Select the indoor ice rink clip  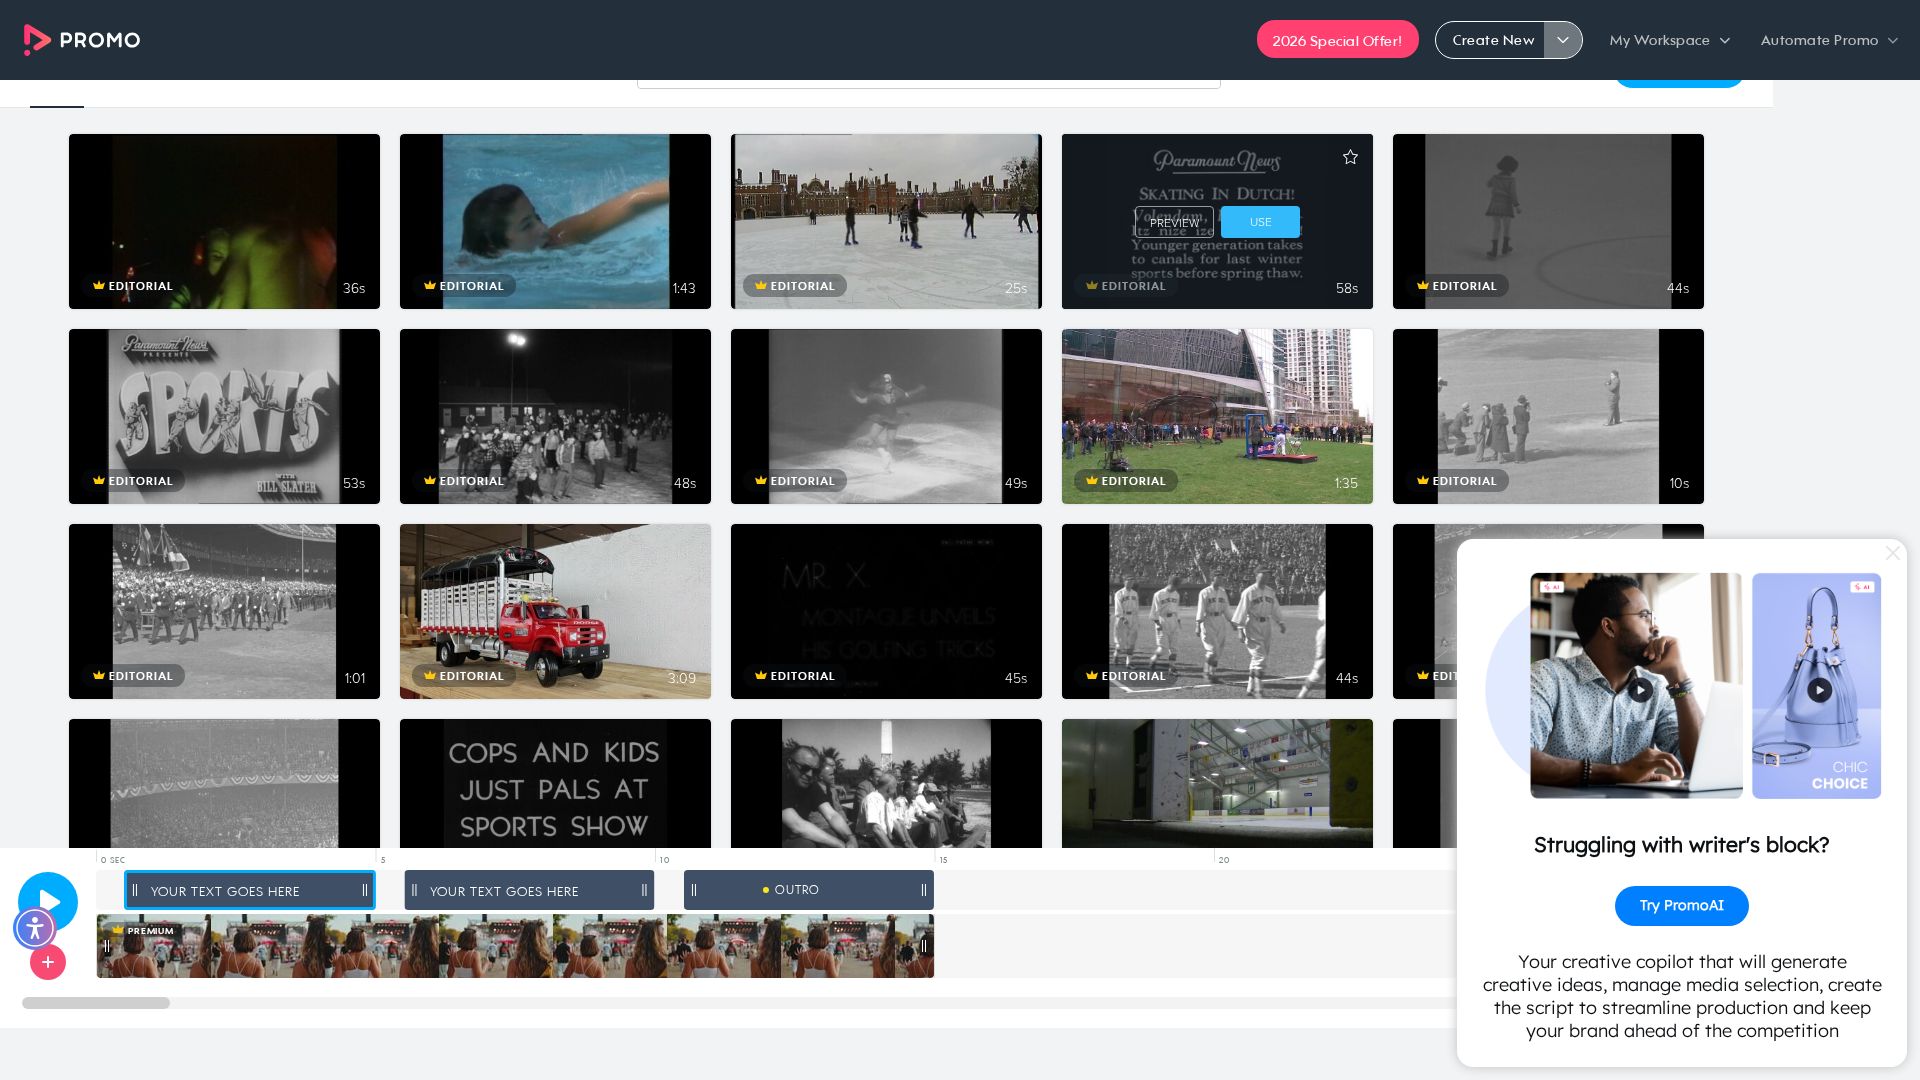[x=1217, y=783]
